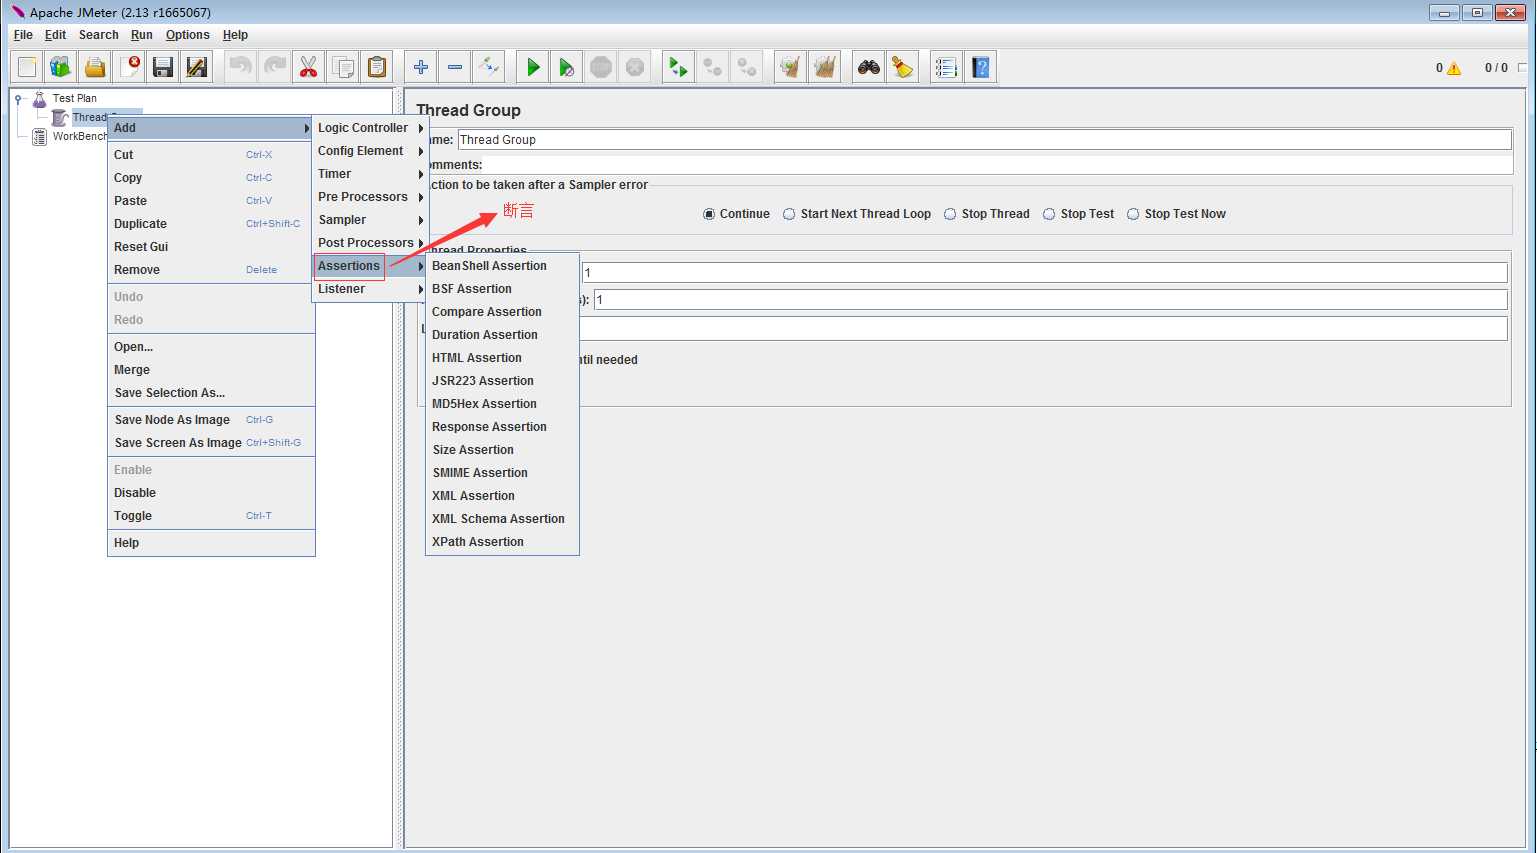The width and height of the screenshot is (1537, 853).
Task: Expand the Logic Controller submenu
Action: pos(370,128)
